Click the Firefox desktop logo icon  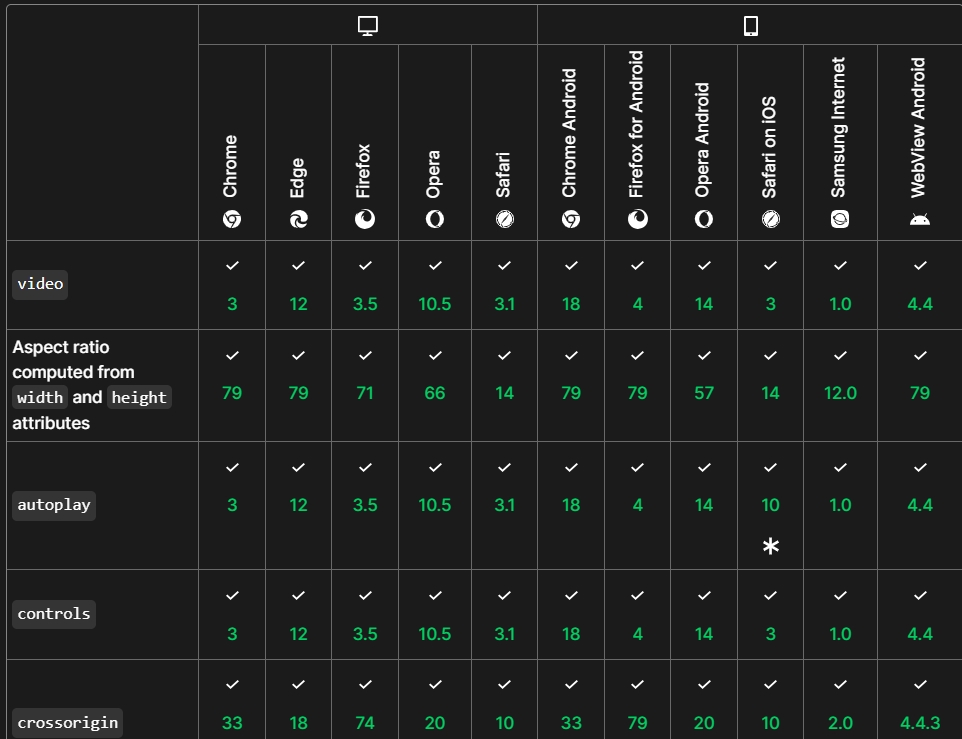pyautogui.click(x=365, y=219)
